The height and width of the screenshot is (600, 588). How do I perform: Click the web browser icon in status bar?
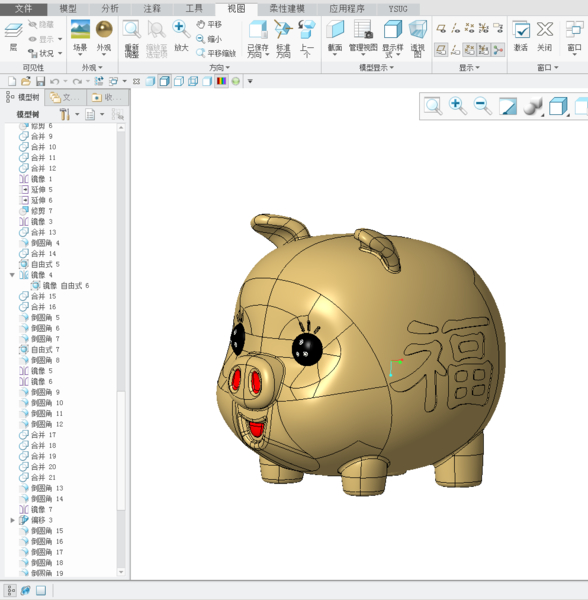[x=26, y=590]
